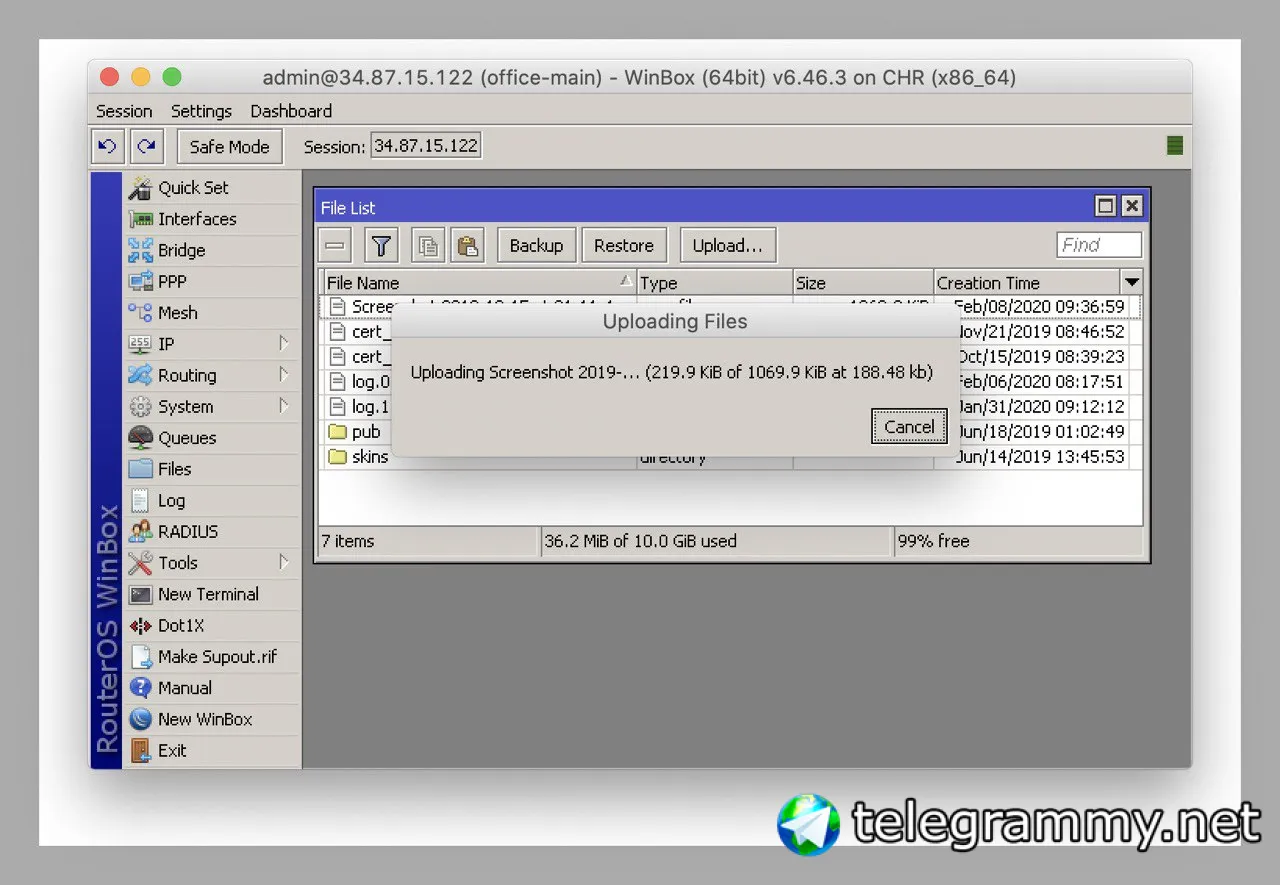The width and height of the screenshot is (1280, 885).
Task: Open the Queues sidebar item
Action: [x=212, y=438]
